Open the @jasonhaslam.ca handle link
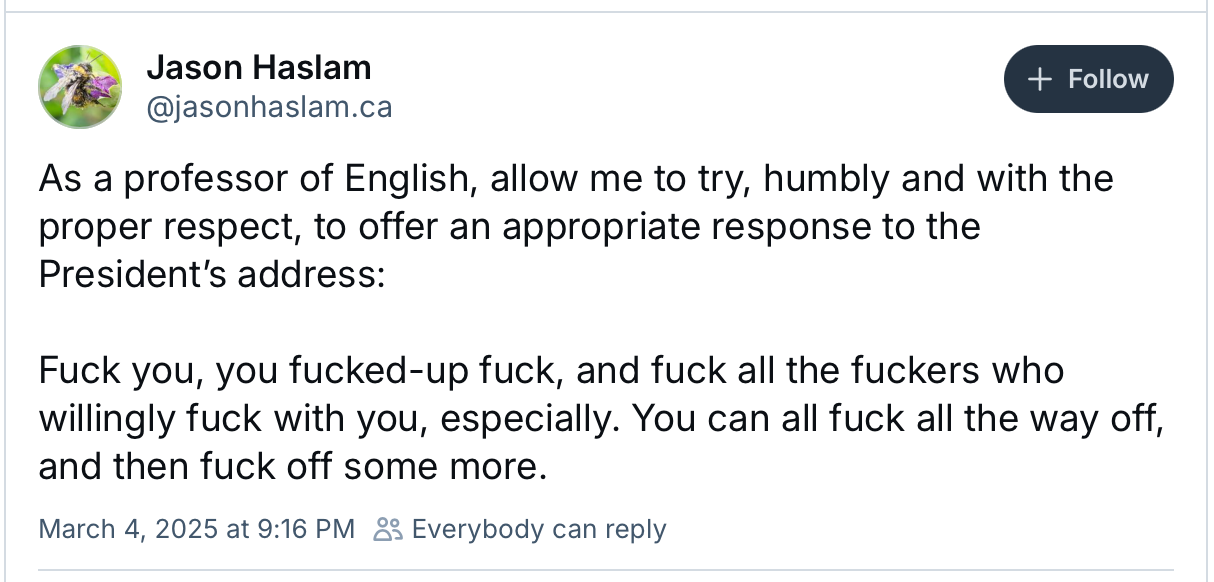Image resolution: width=1214 pixels, height=582 pixels. (x=269, y=106)
